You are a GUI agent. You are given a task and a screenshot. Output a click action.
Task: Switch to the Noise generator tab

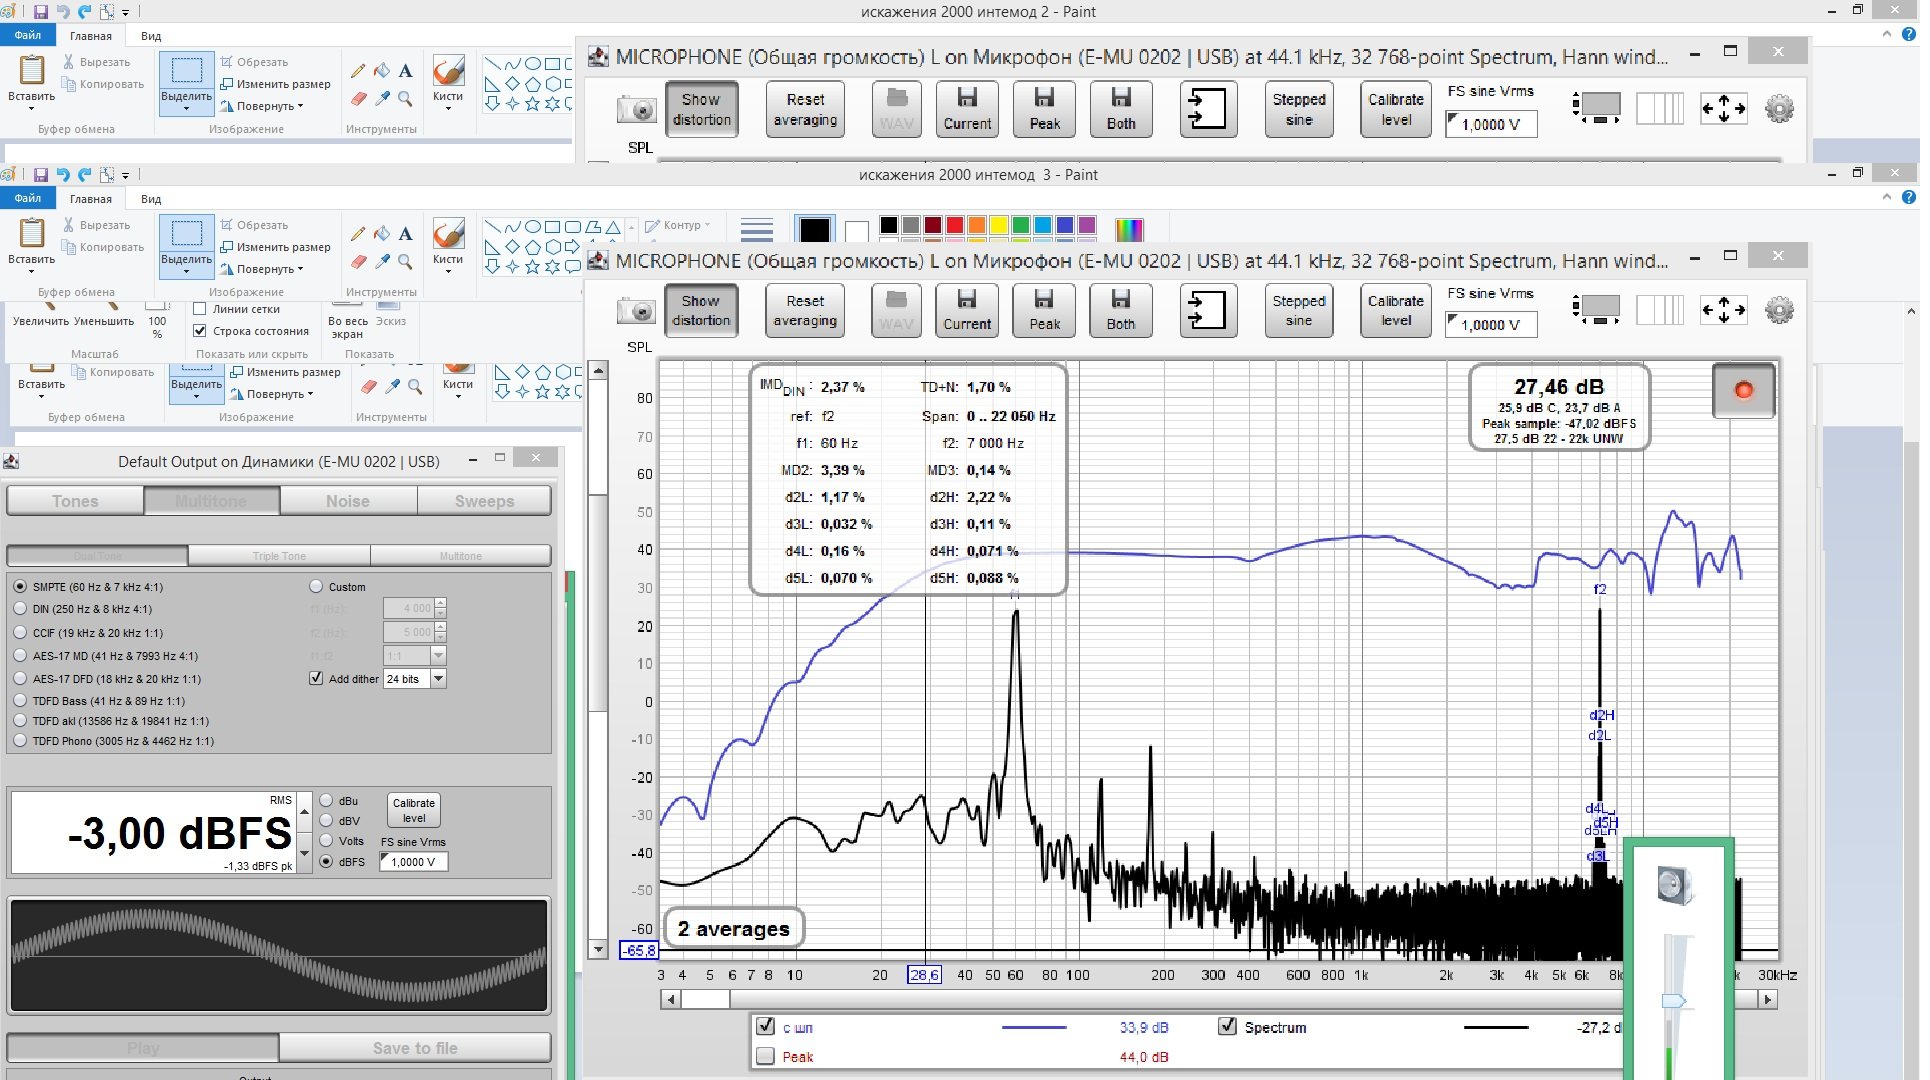coord(347,501)
